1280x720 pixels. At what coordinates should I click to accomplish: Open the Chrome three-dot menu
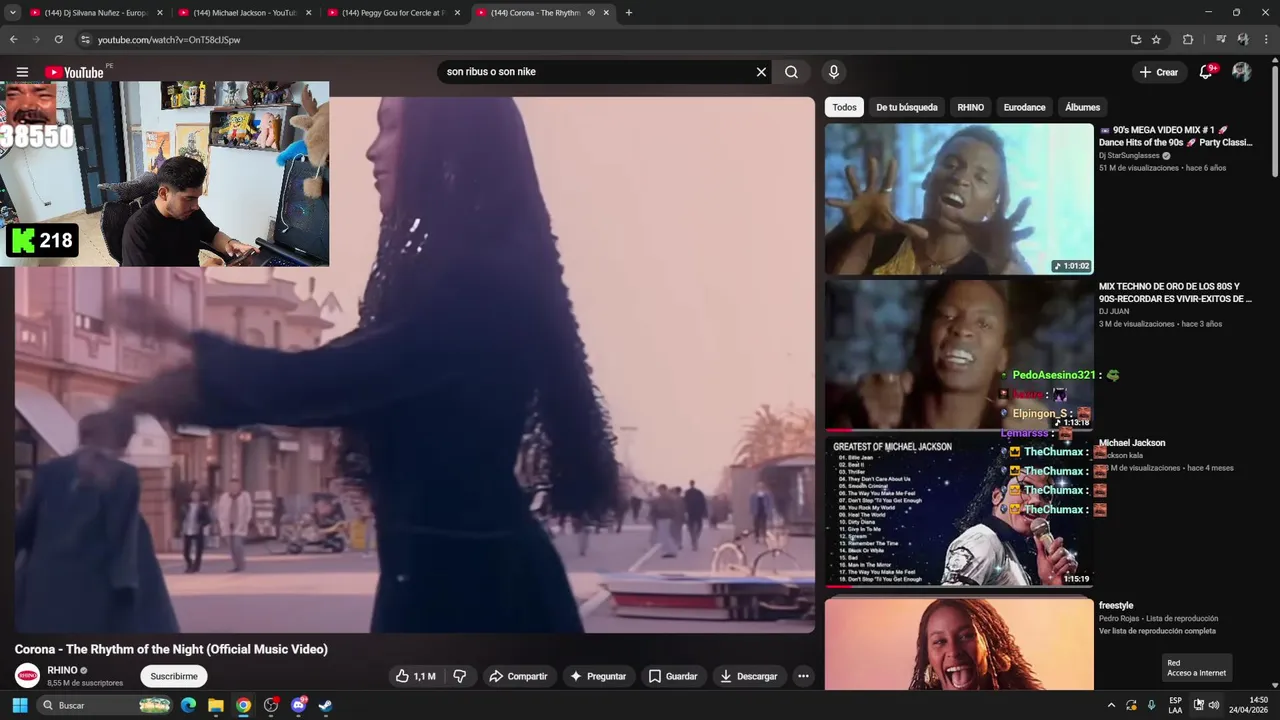pyautogui.click(x=1265, y=40)
